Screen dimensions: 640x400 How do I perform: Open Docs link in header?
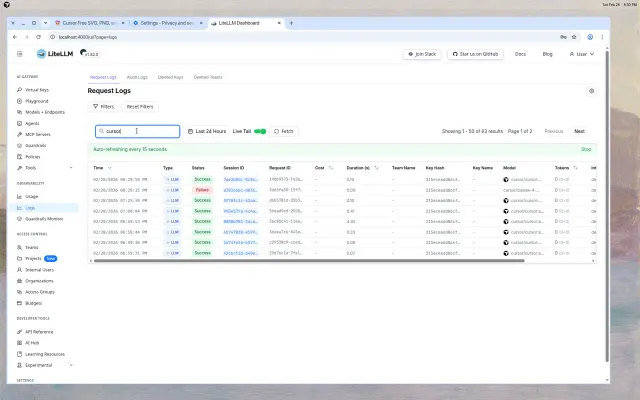tap(520, 54)
